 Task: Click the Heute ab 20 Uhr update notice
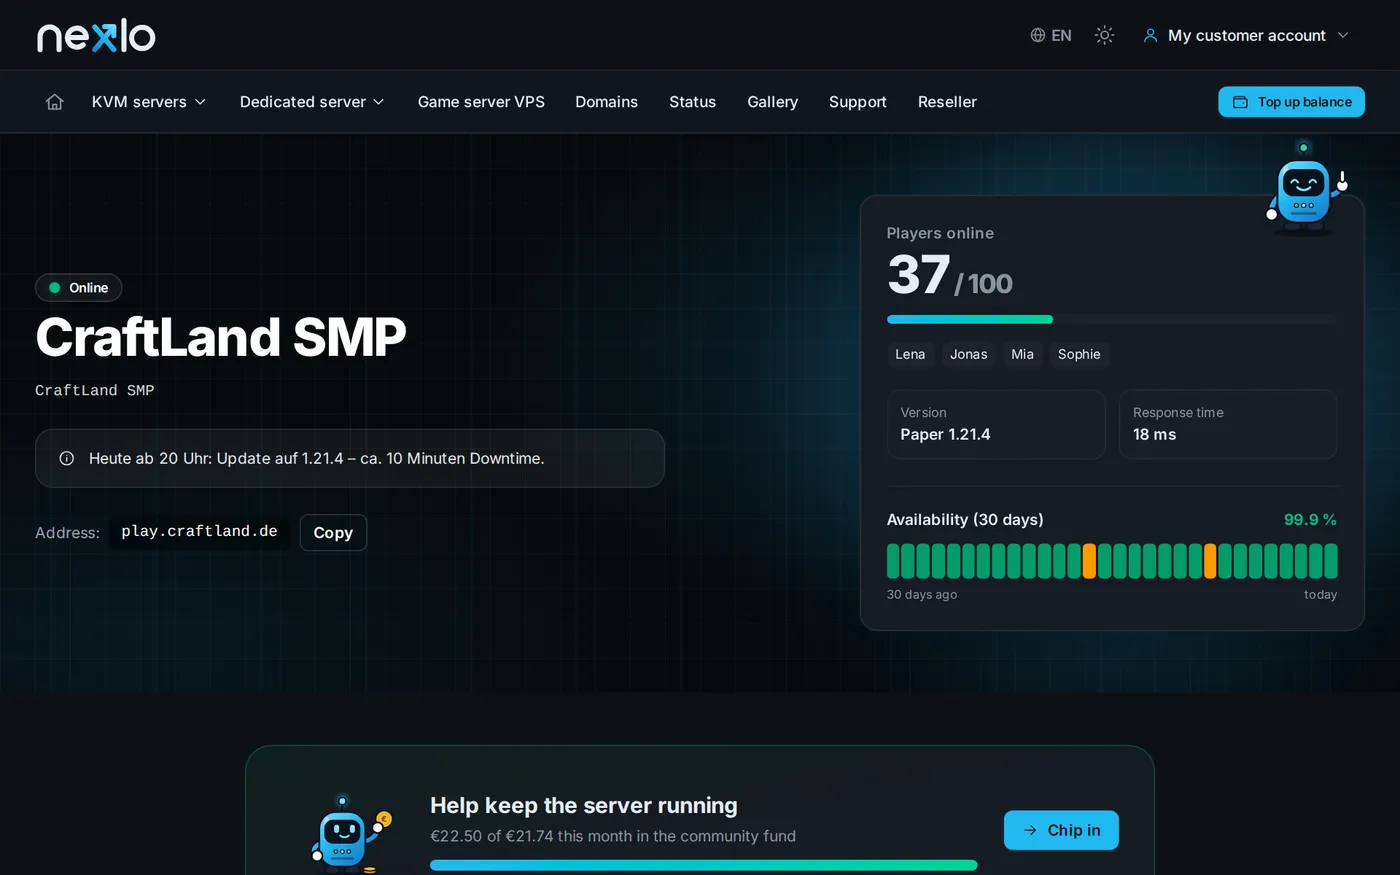[350, 459]
